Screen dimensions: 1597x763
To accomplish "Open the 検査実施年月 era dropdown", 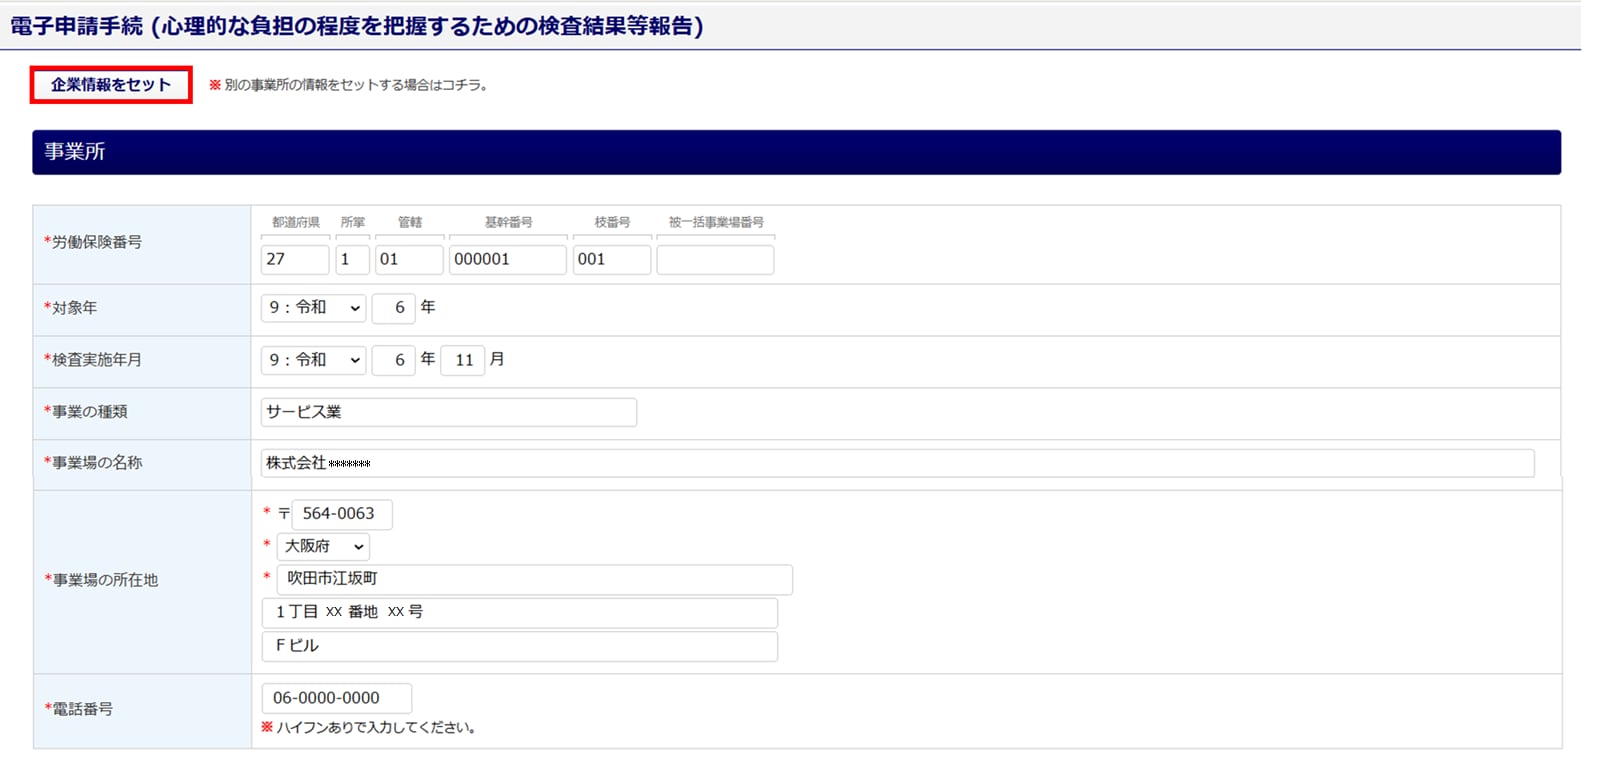I will (314, 360).
